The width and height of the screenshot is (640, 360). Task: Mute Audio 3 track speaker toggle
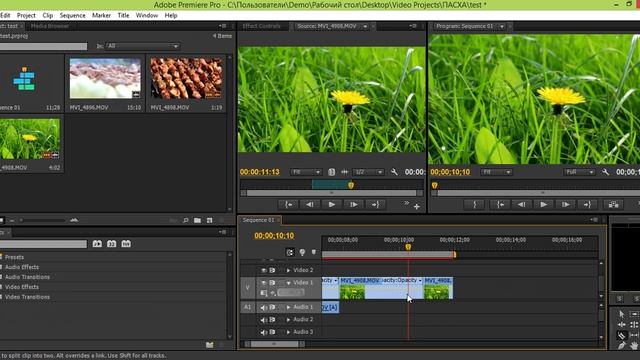pos(263,332)
